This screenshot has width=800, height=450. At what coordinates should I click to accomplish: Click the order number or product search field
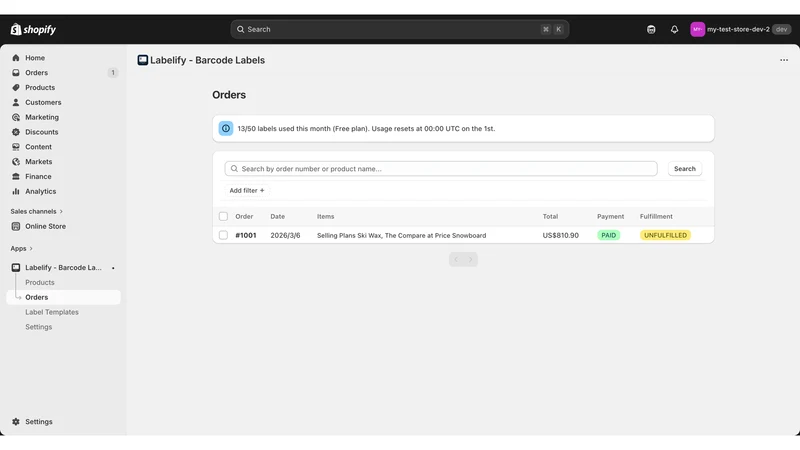(x=441, y=169)
